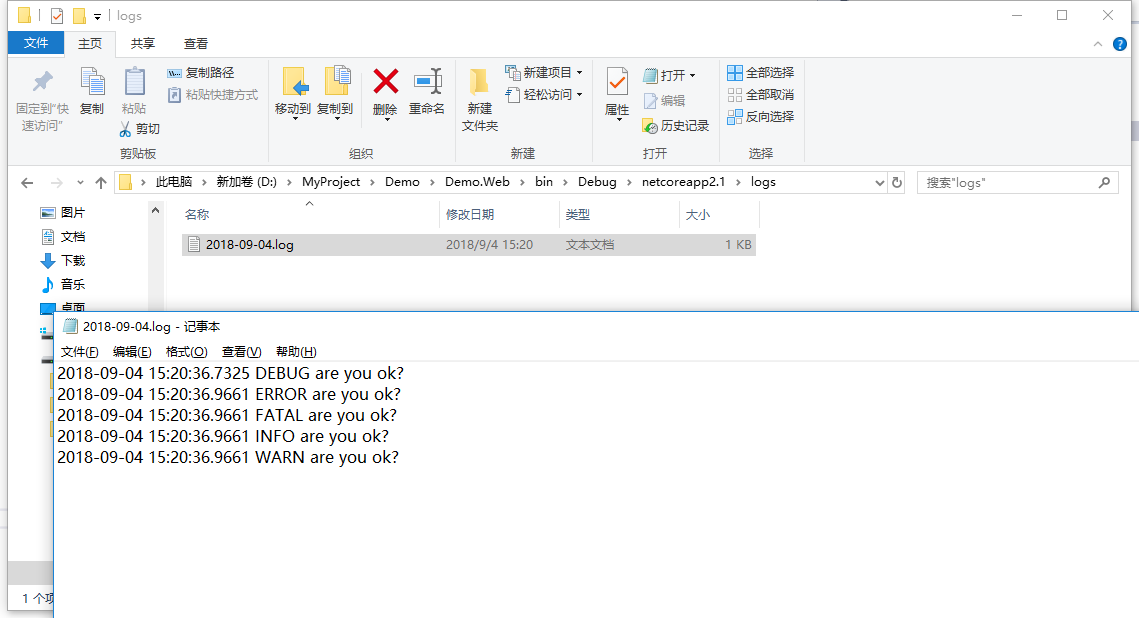
Task: Open Notepad View menu
Action: [x=241, y=351]
